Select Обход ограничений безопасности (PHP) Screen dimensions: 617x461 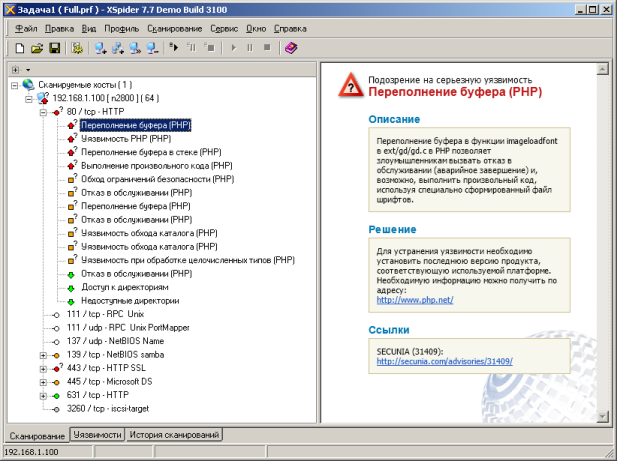[x=157, y=179]
